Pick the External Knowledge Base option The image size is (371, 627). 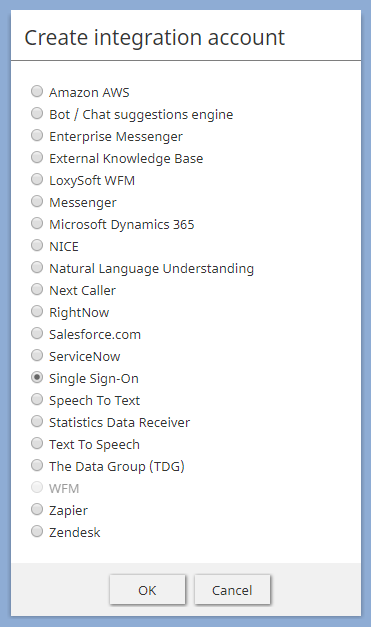pos(37,158)
